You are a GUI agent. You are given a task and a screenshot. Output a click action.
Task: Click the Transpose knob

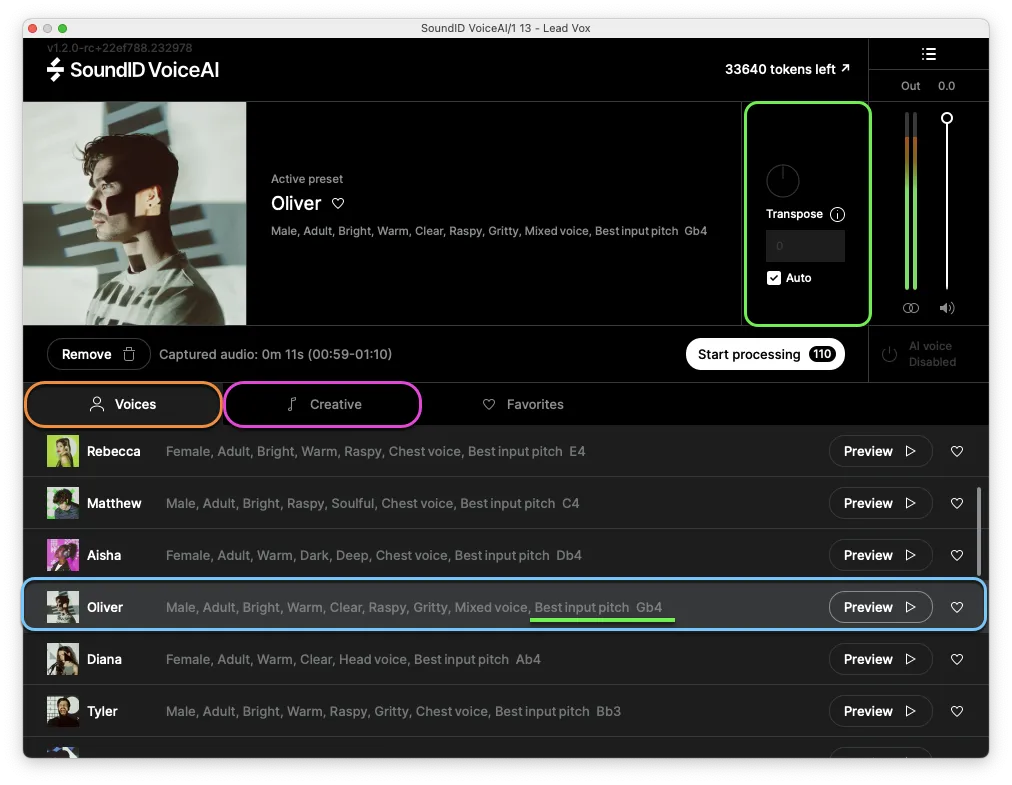(x=783, y=181)
